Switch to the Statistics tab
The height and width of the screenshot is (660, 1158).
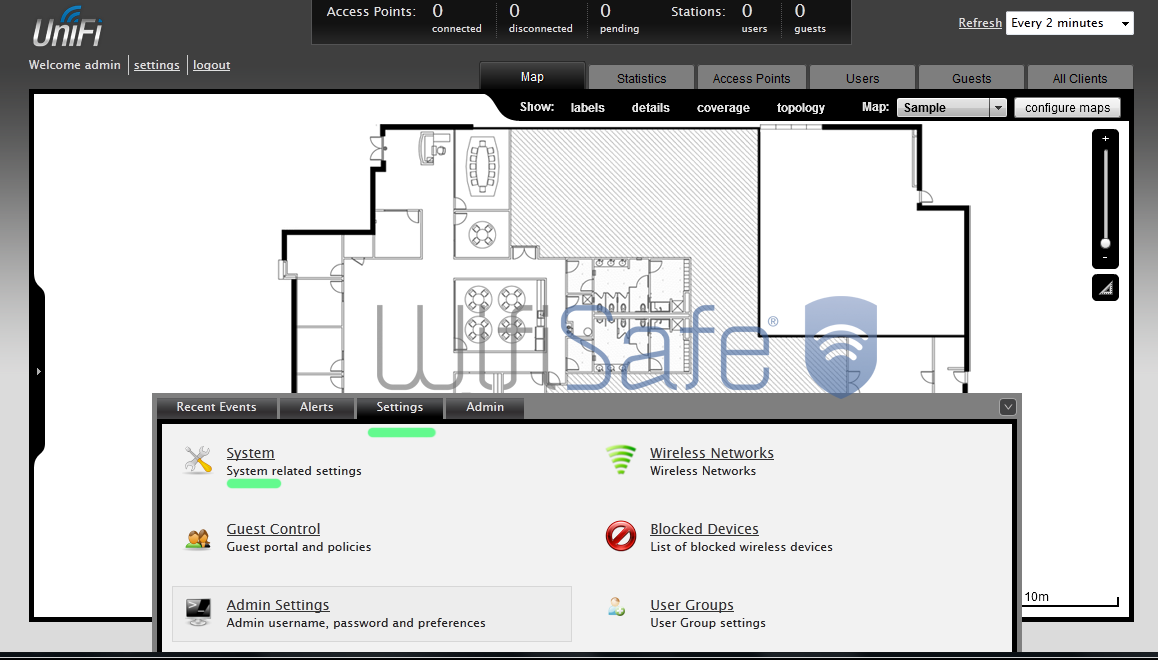641,78
